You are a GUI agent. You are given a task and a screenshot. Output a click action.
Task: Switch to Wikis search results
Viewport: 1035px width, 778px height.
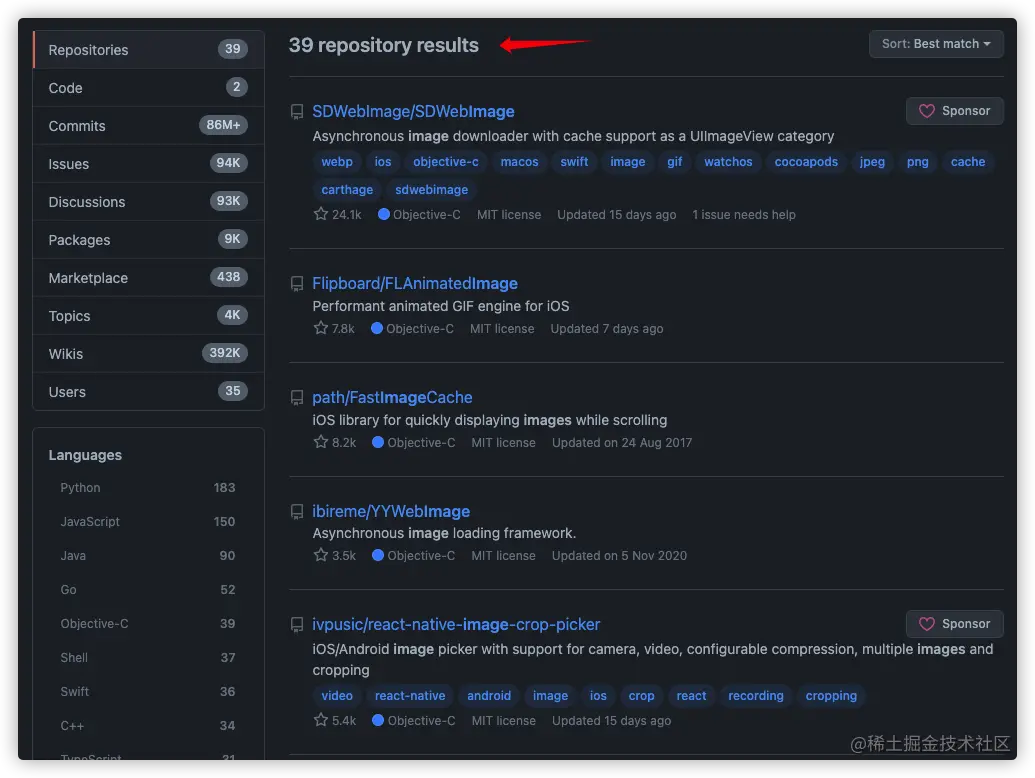point(149,354)
